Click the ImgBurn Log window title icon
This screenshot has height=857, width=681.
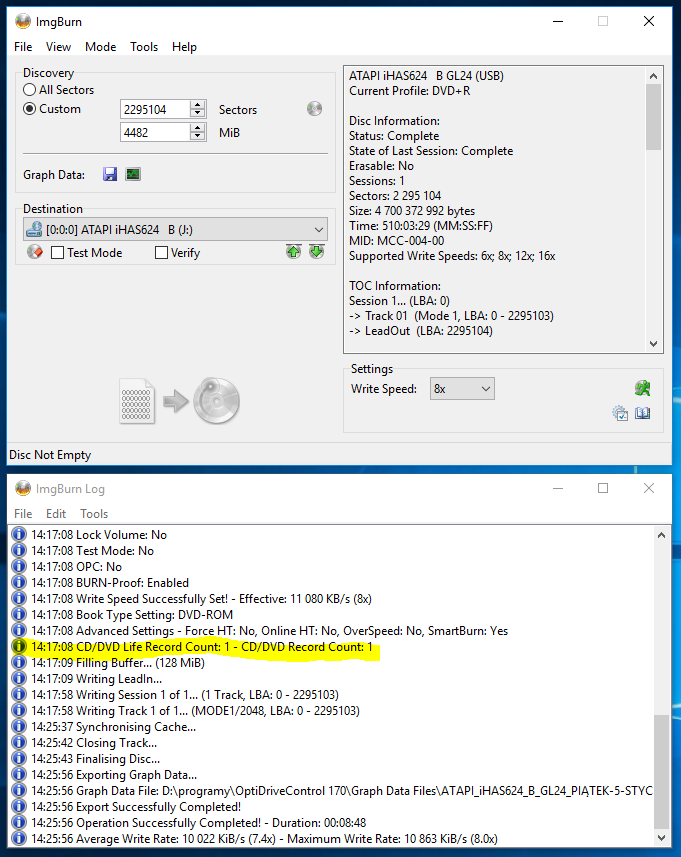point(23,488)
